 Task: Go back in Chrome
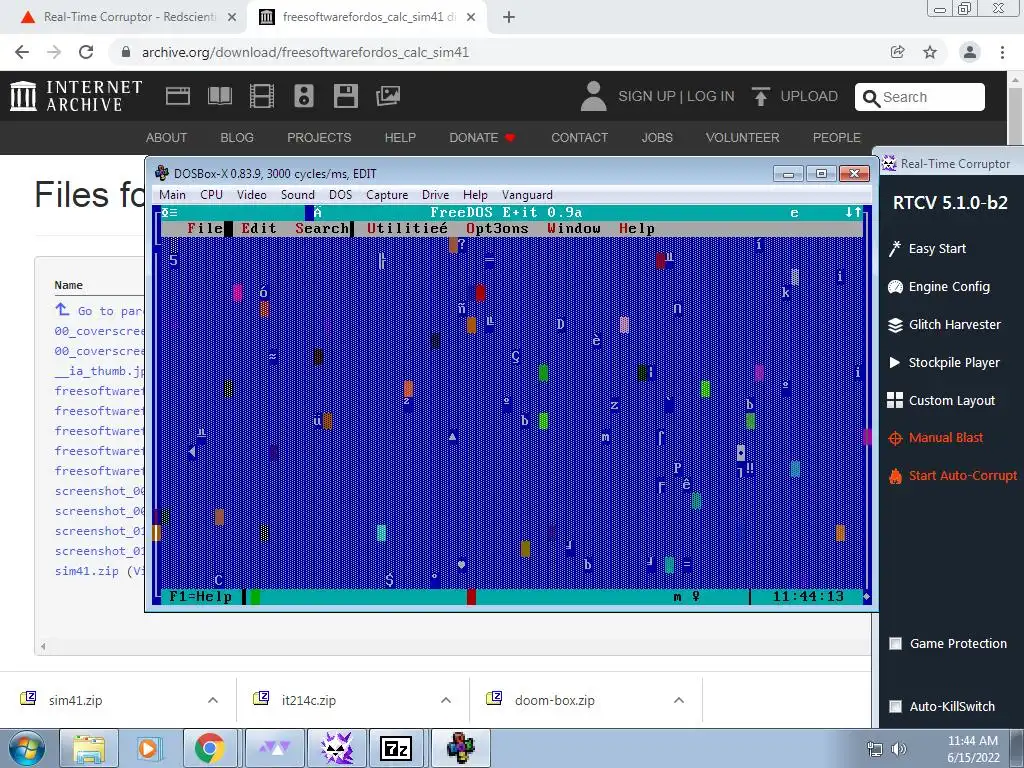tap(22, 52)
